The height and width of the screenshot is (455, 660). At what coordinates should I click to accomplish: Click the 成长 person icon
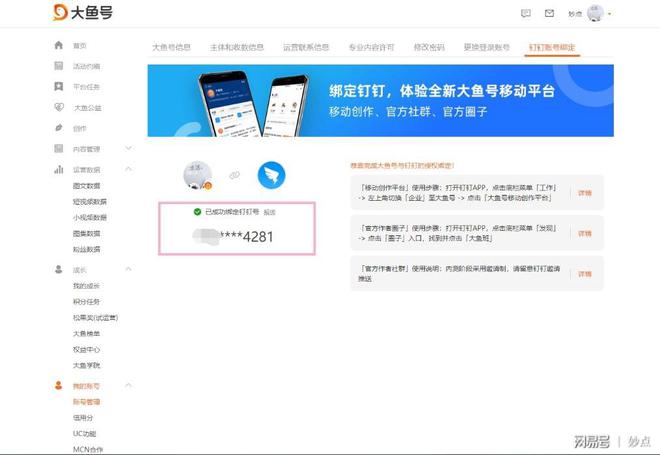click(59, 269)
